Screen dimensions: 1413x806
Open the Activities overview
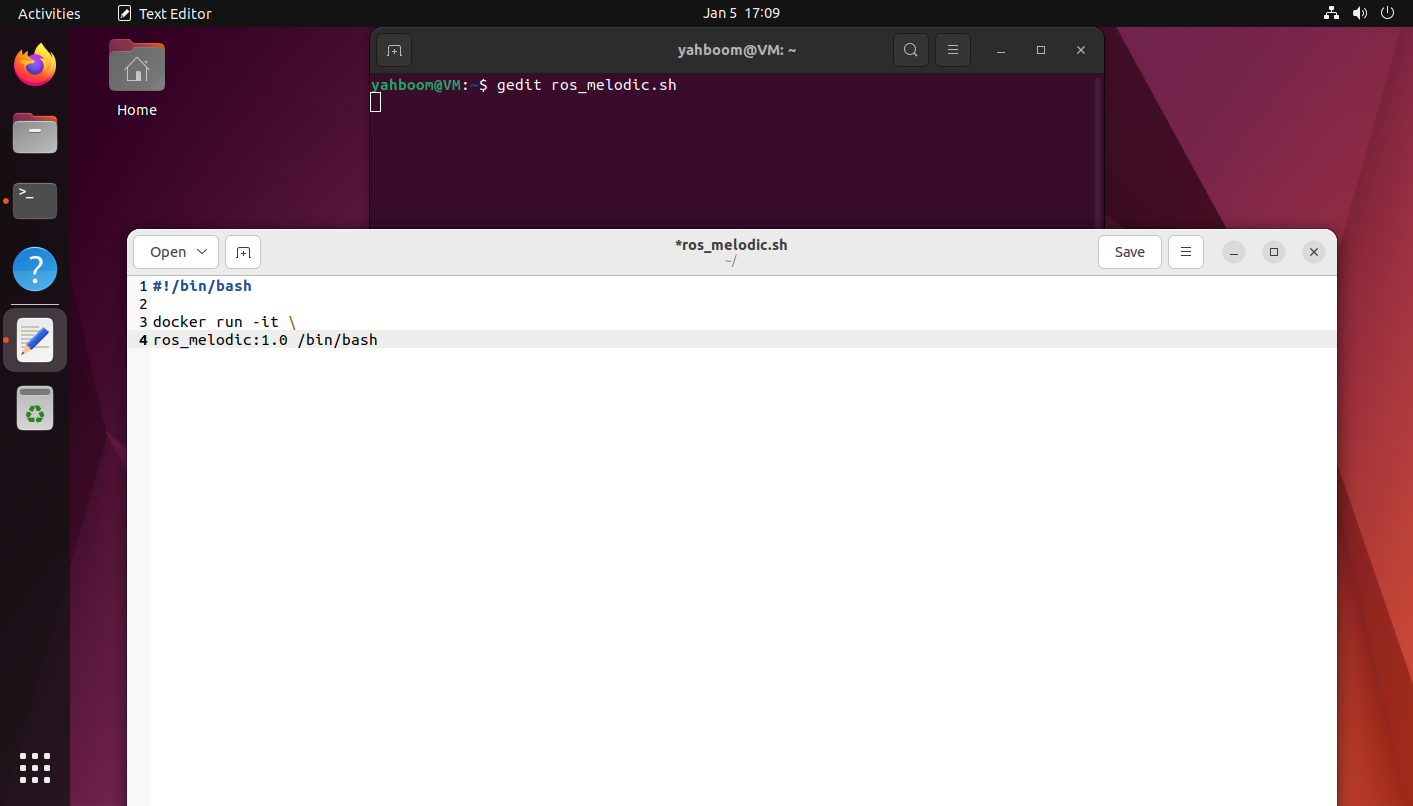point(49,13)
